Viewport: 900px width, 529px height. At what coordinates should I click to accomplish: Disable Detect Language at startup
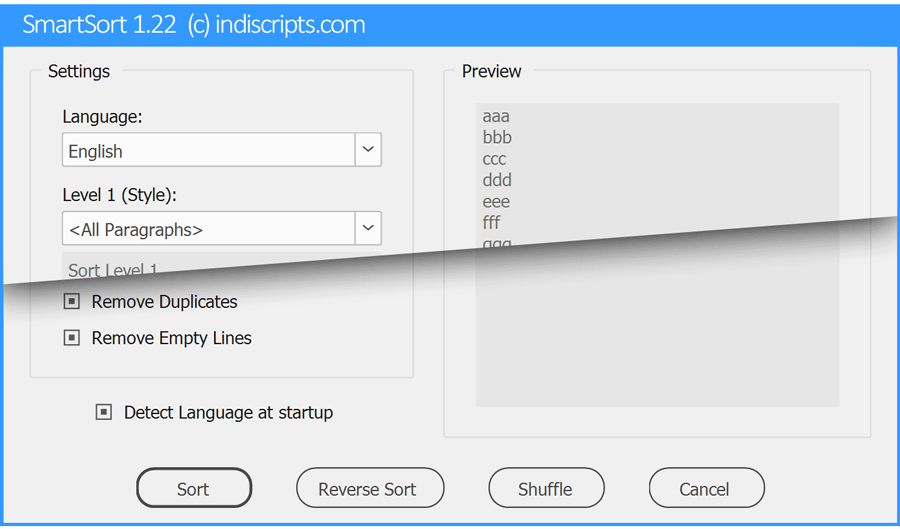[104, 412]
